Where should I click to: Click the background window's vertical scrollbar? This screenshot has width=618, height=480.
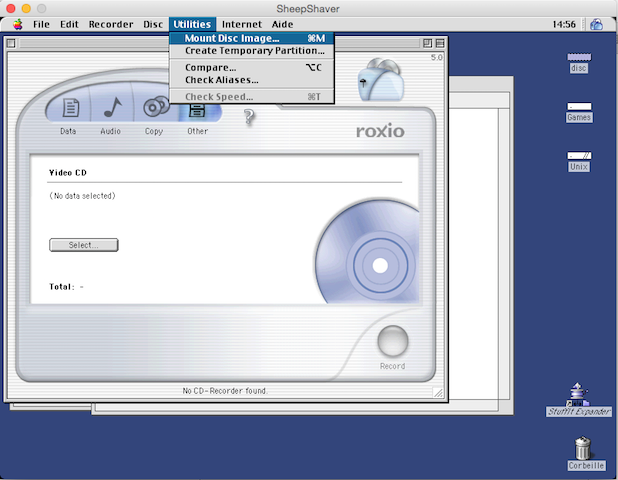[x=504, y=254]
